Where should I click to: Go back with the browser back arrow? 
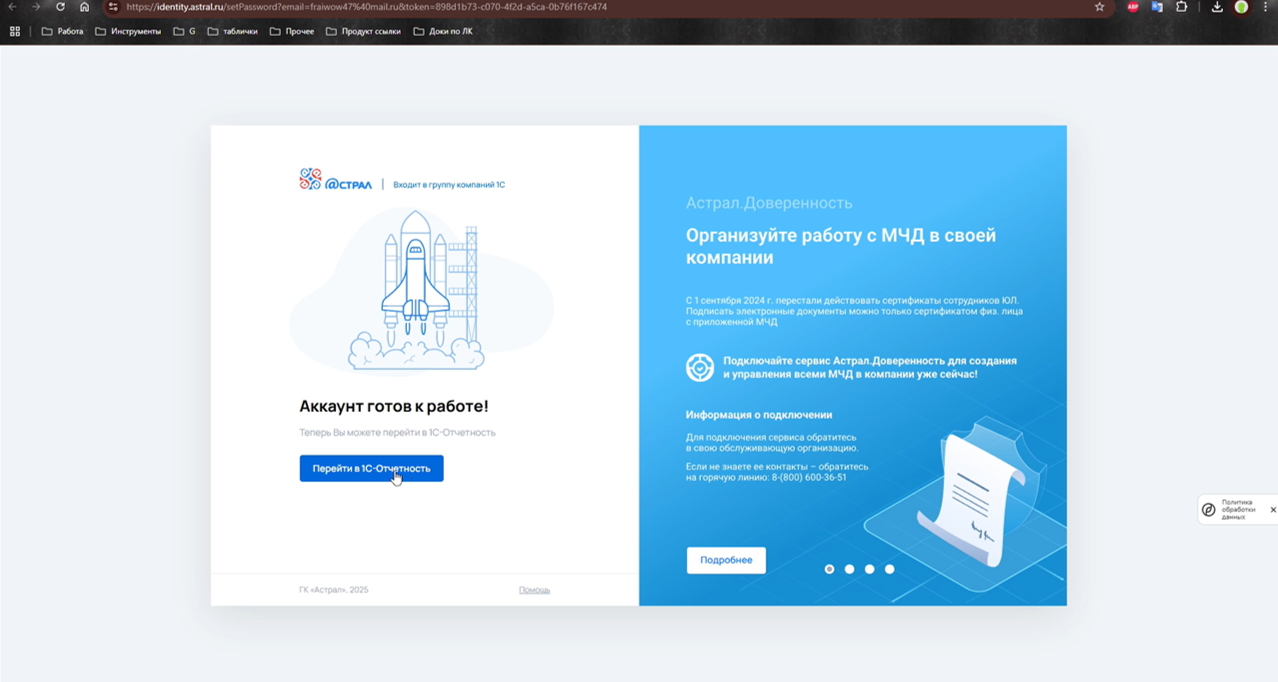coord(12,7)
